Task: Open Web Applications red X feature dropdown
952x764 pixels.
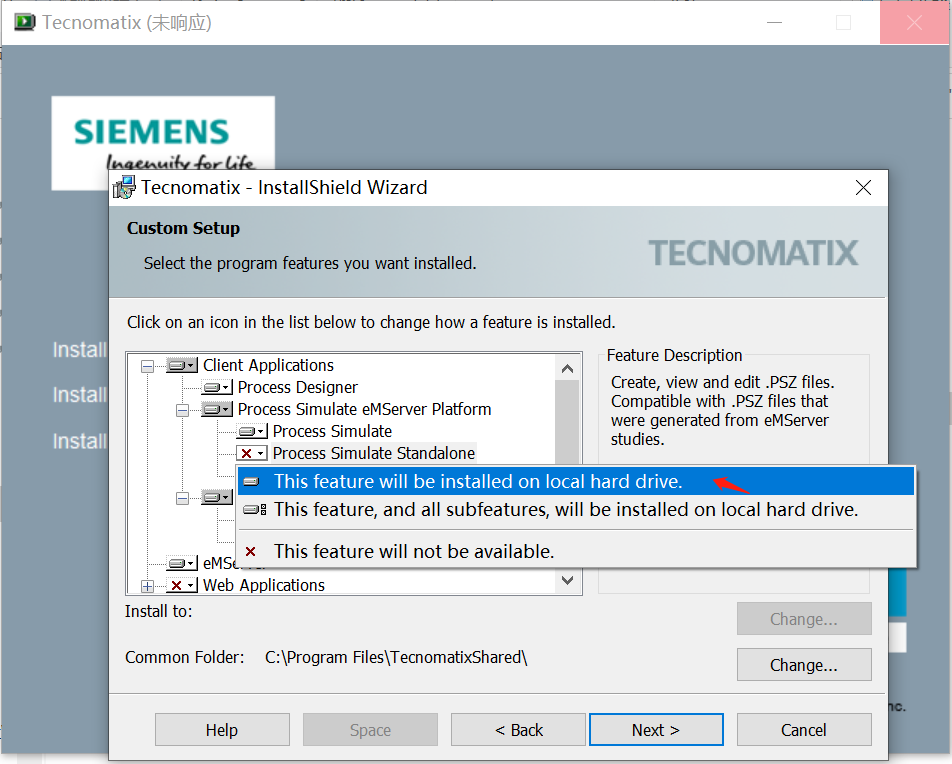Action: 182,585
